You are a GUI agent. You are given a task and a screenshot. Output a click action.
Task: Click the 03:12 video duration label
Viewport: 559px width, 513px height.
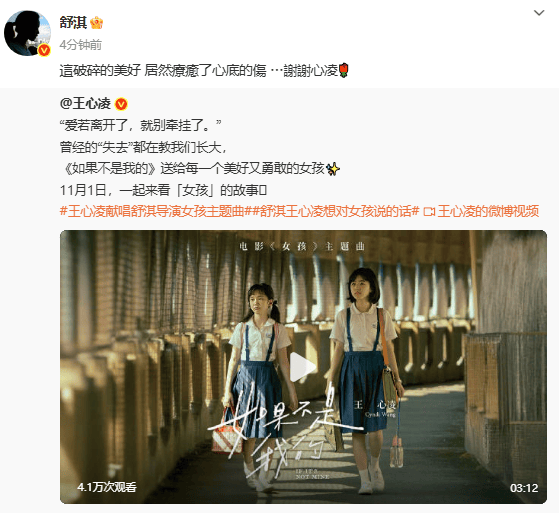(x=524, y=488)
